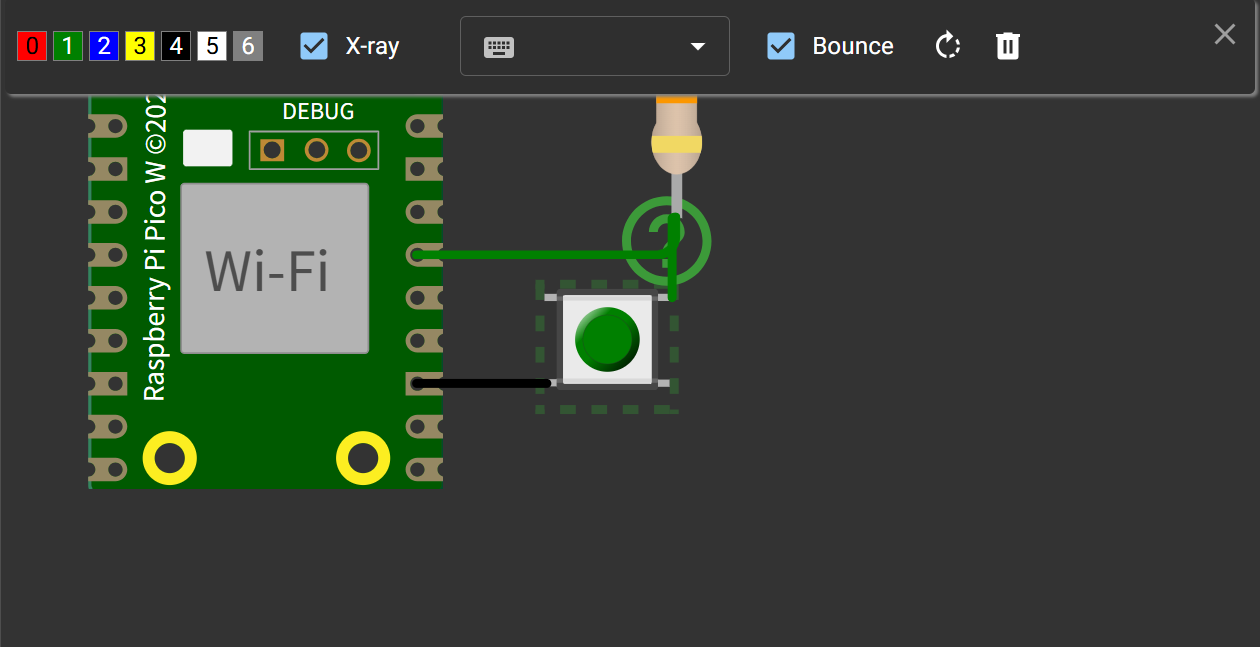Screen dimensions: 1260x647
Task: Toggle the Bounce checkbox
Action: click(781, 46)
